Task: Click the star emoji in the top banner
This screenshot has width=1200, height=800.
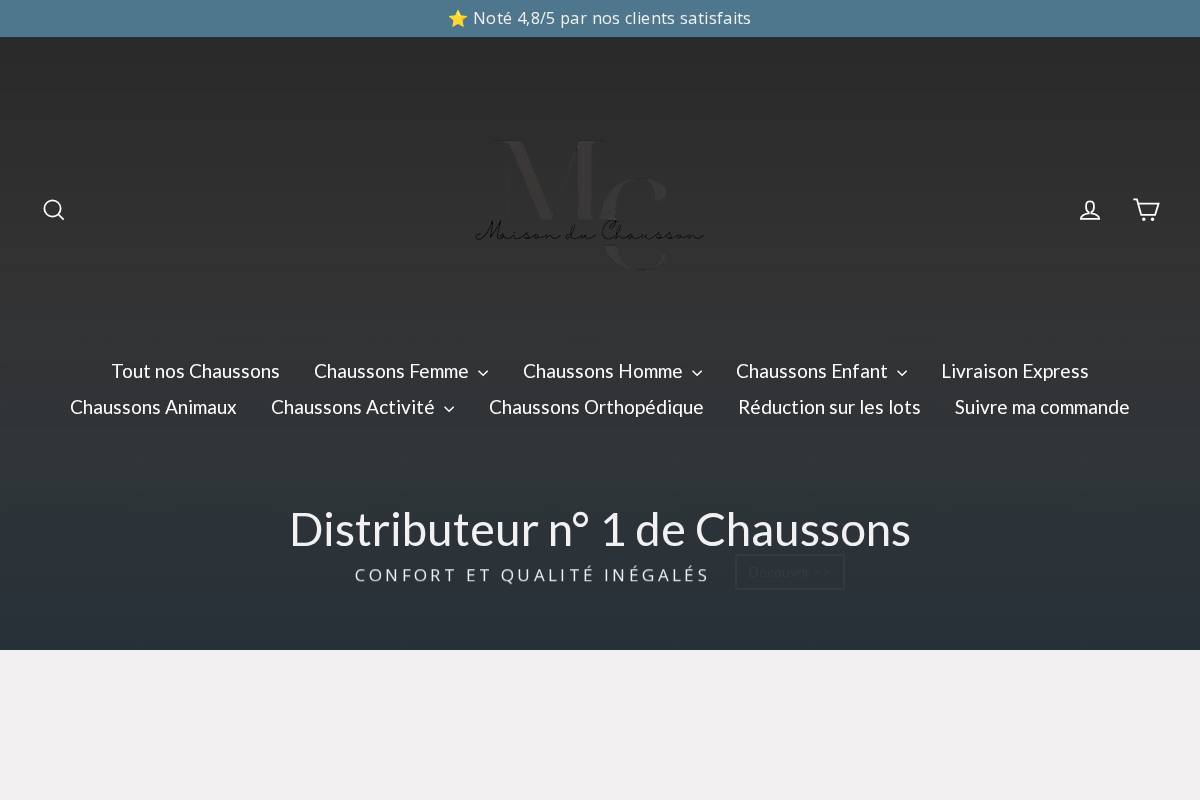Action: pyautogui.click(x=458, y=18)
